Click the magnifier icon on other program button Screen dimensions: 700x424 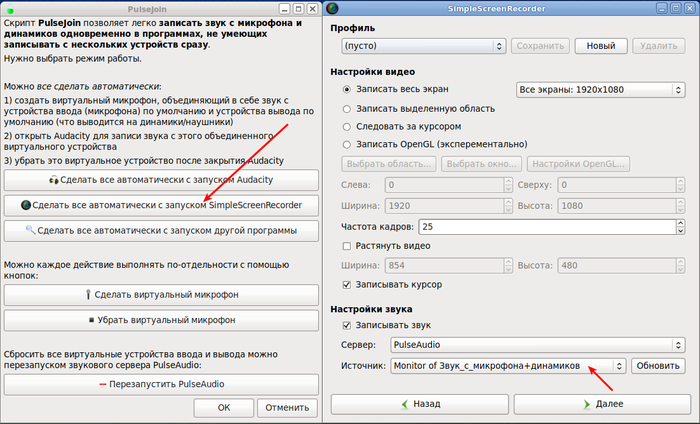(30, 230)
